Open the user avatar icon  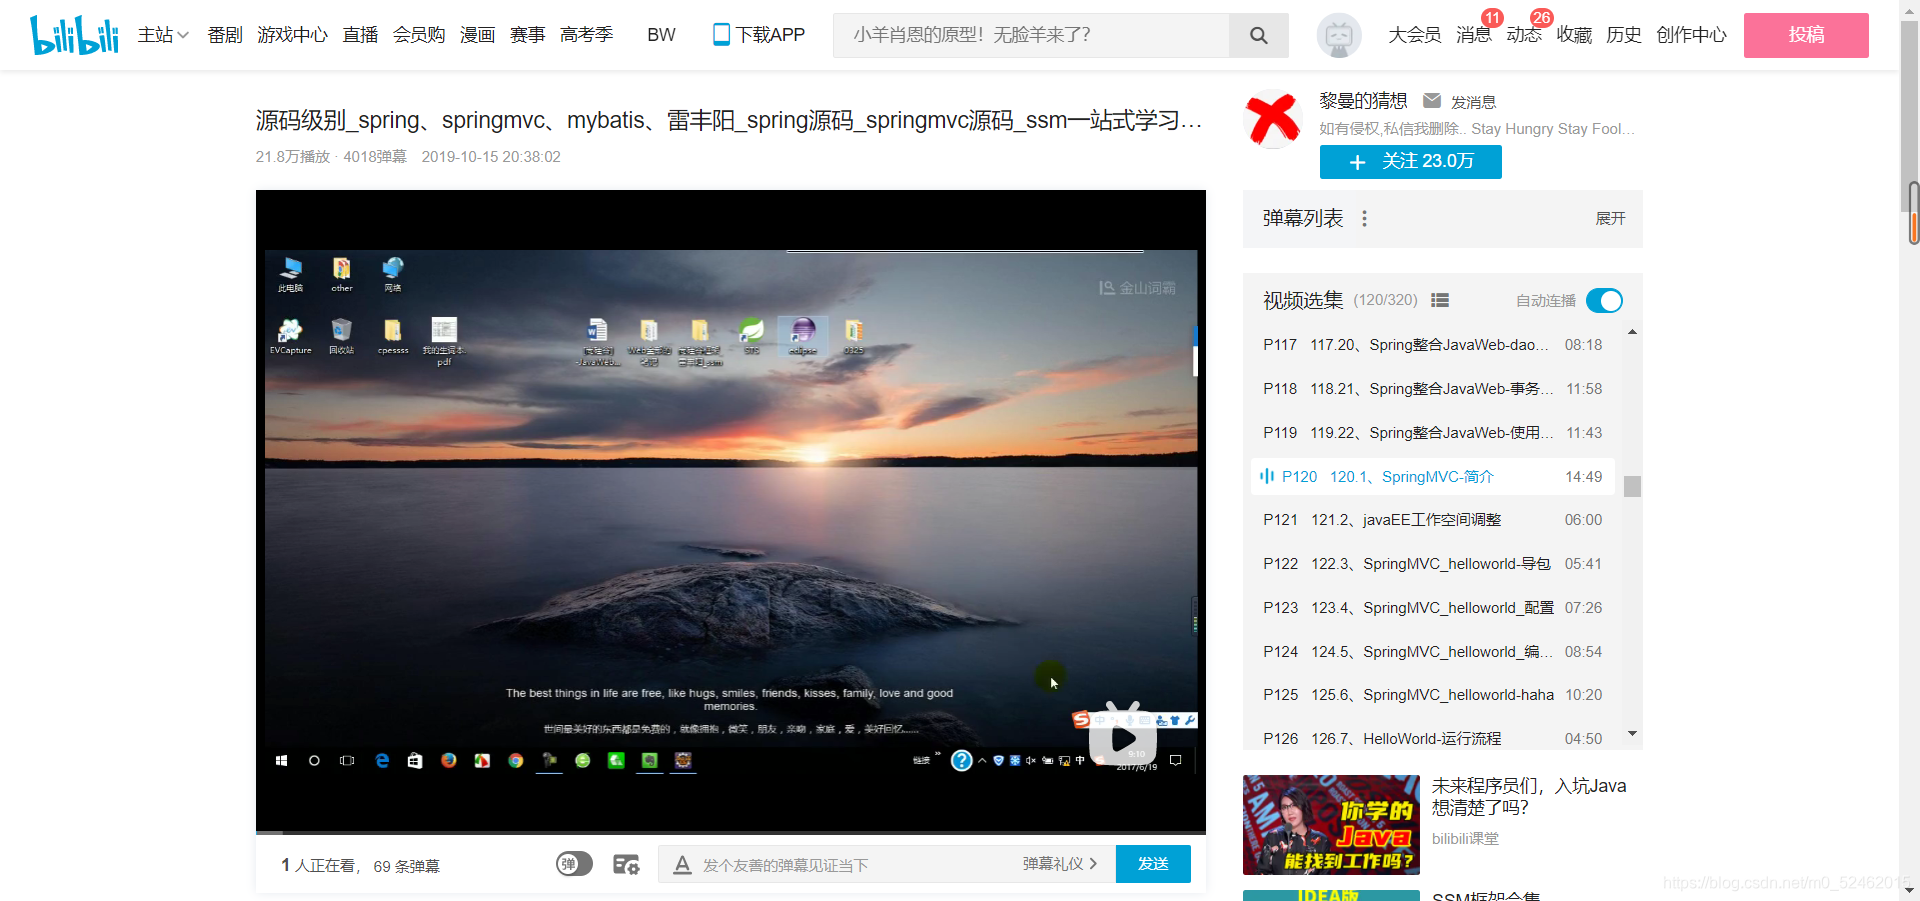[x=1339, y=35]
